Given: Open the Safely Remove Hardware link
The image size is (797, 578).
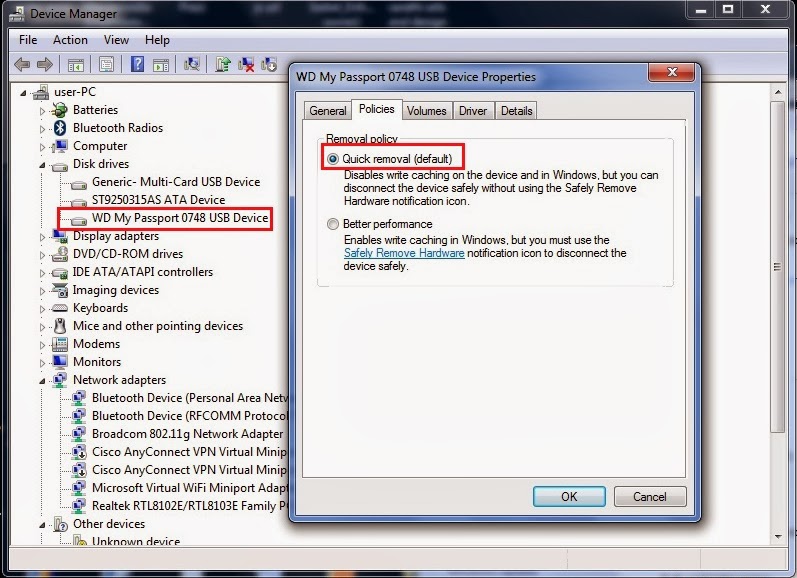Looking at the screenshot, I should pos(404,253).
